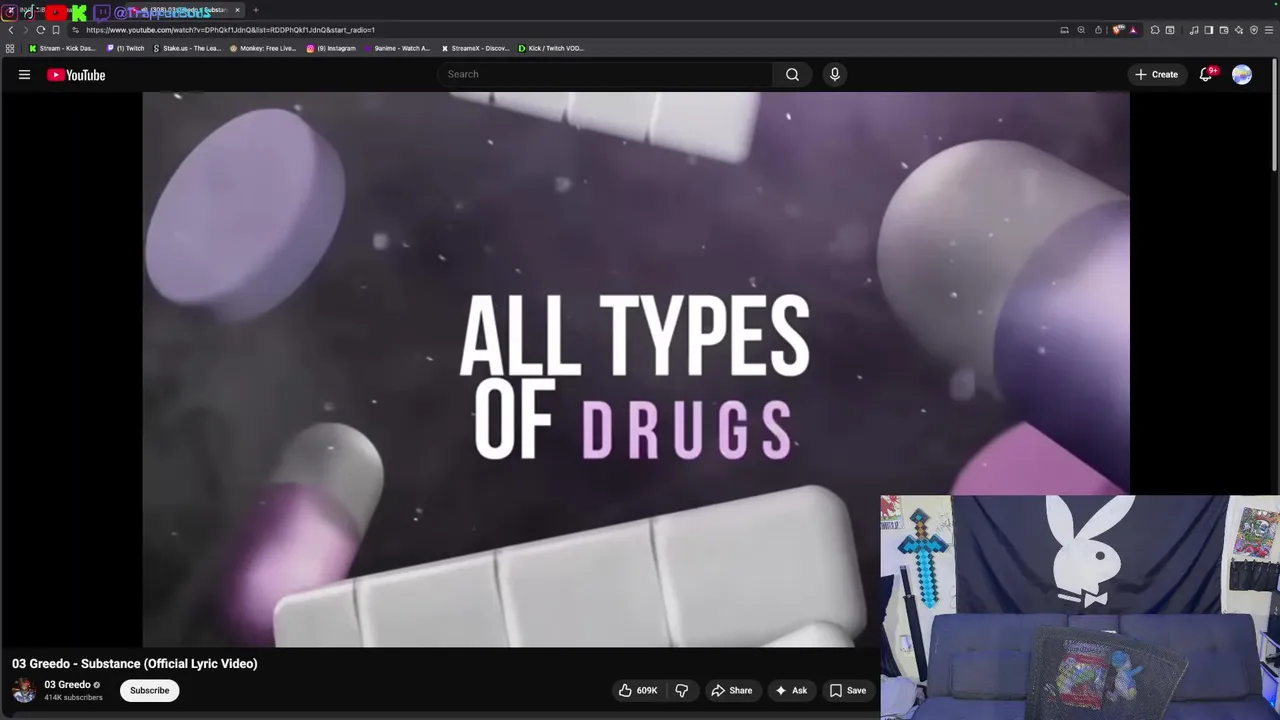Share the Substance video
This screenshot has width=1280, height=720.
coord(731,690)
